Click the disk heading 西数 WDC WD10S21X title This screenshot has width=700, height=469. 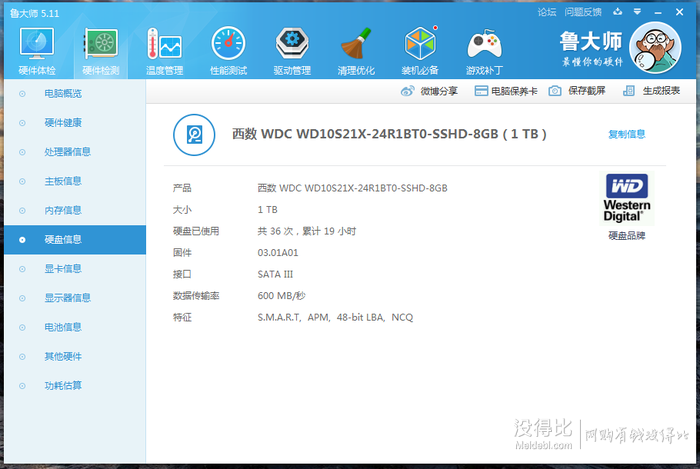tap(389, 134)
